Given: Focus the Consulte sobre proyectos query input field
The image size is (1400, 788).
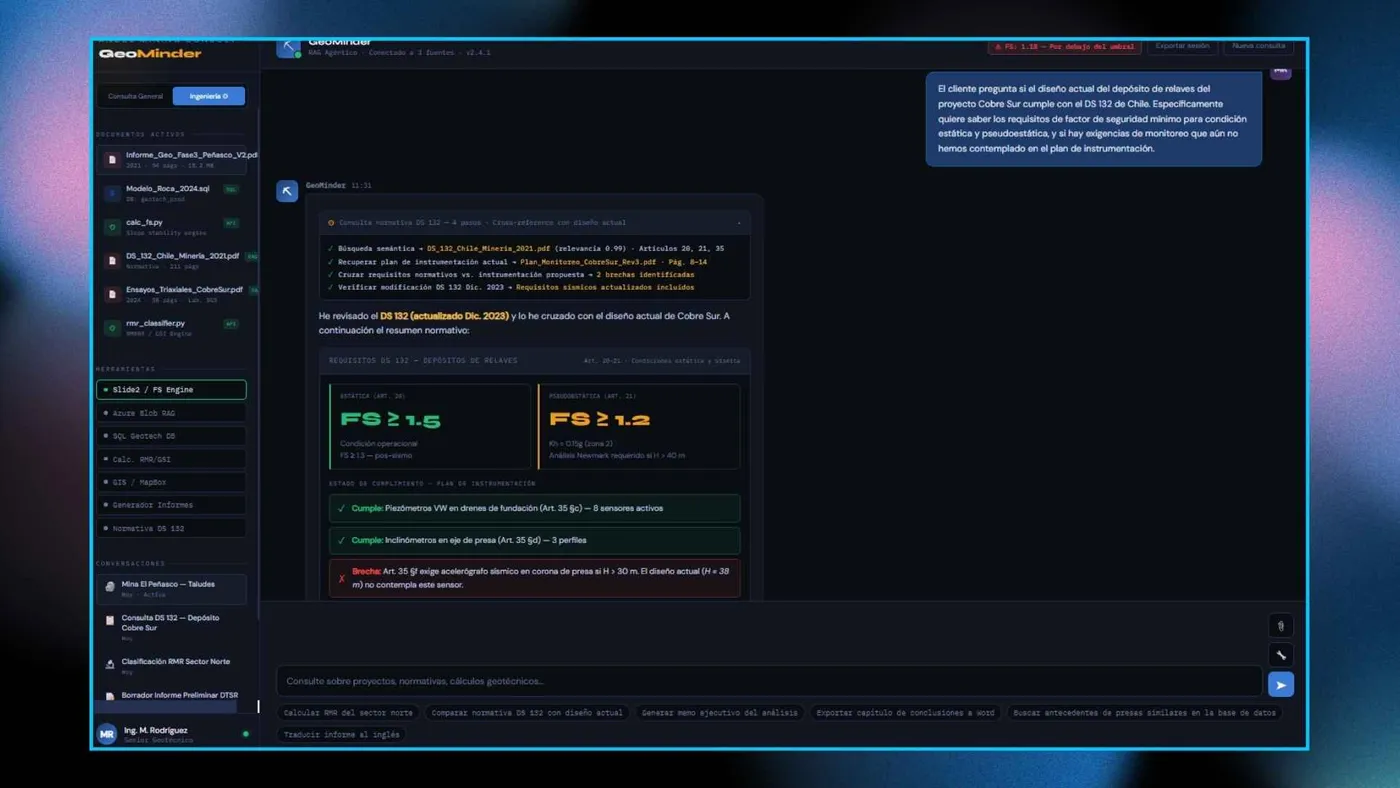Looking at the screenshot, I should [769, 681].
